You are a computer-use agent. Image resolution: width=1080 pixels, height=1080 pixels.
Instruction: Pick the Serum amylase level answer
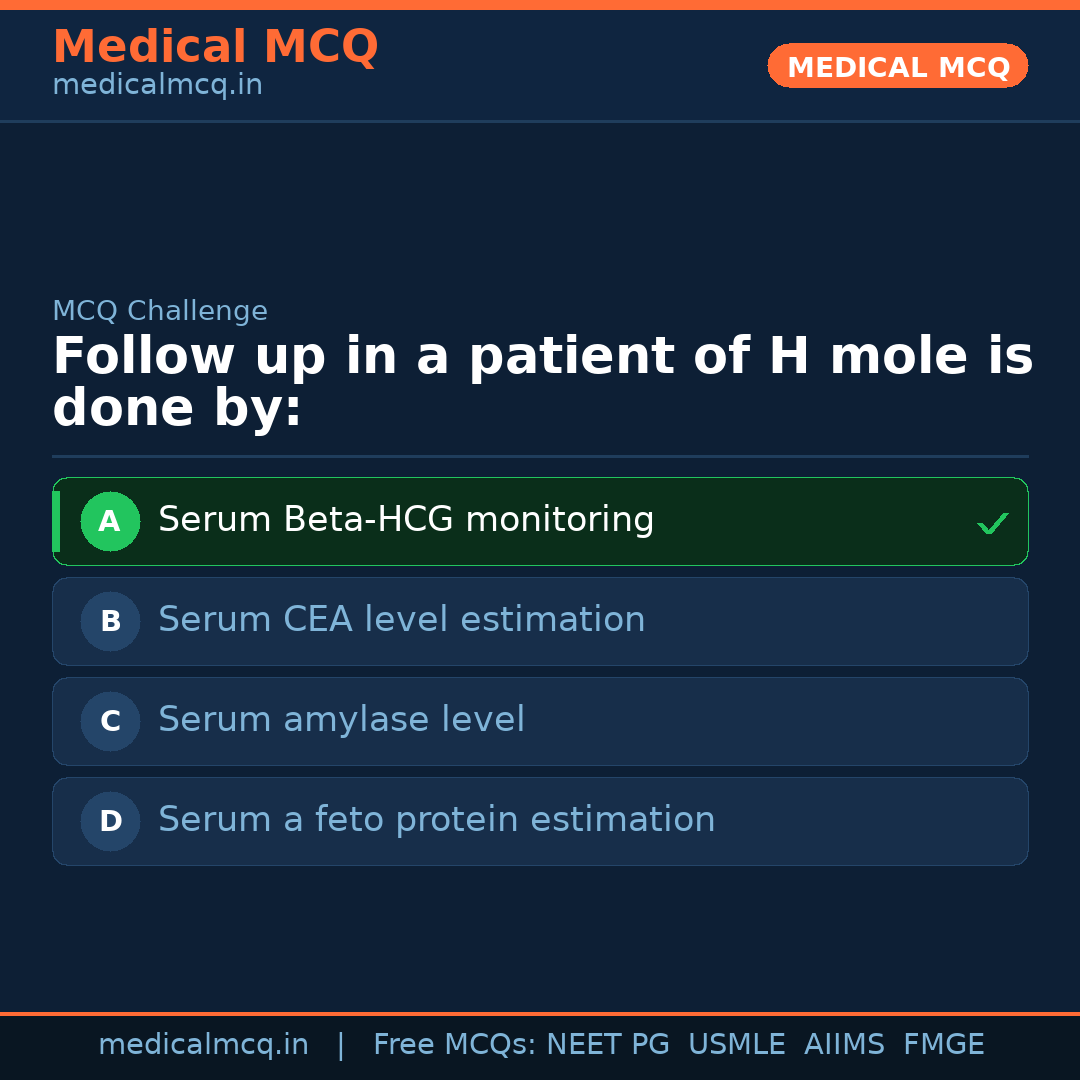point(341,720)
